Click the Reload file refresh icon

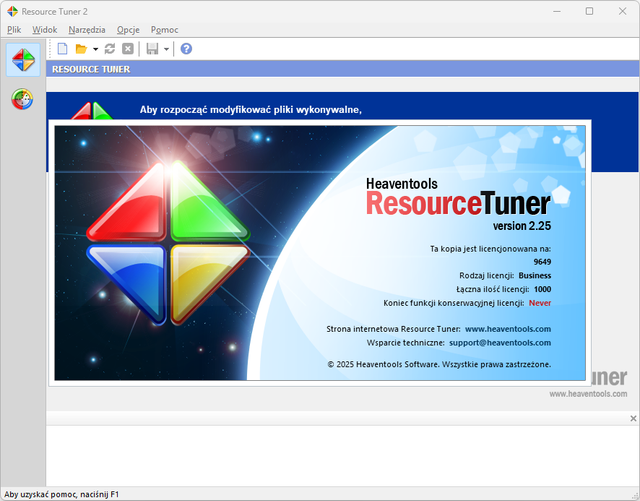[110, 49]
